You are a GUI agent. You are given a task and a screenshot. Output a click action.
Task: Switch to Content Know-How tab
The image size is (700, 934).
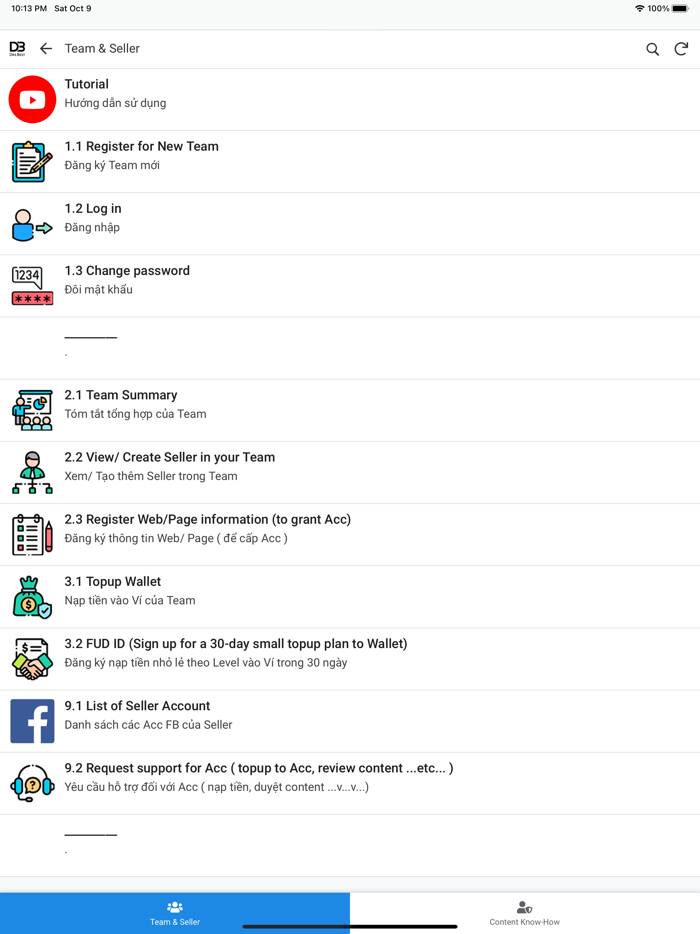coord(525,913)
